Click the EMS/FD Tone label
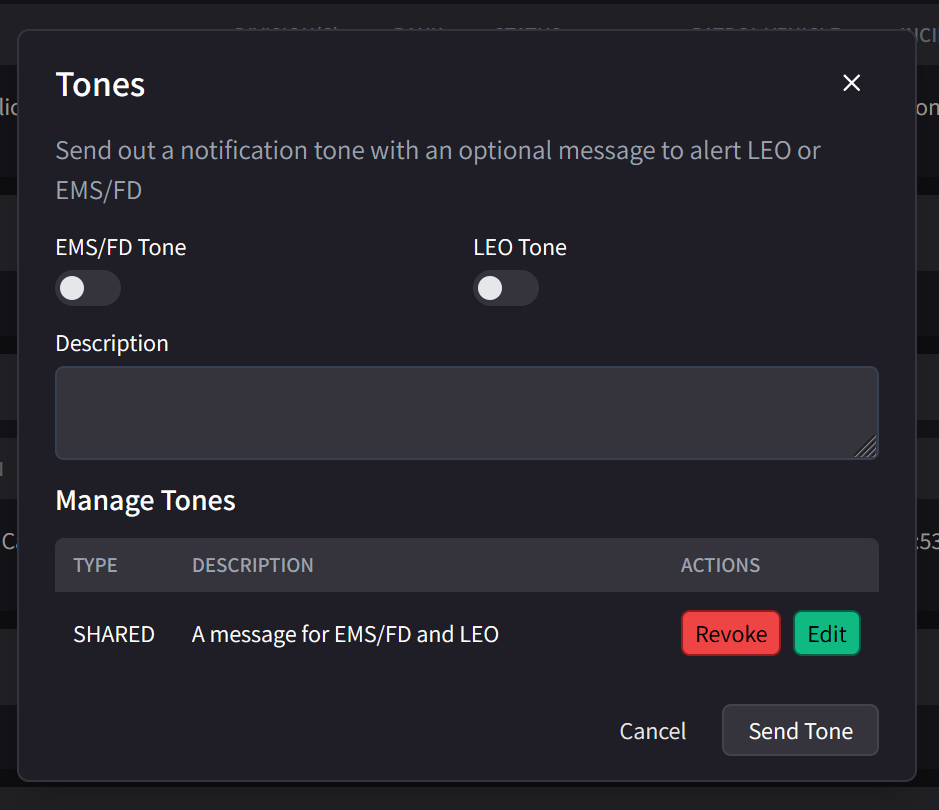The image size is (939, 810). click(x=121, y=247)
